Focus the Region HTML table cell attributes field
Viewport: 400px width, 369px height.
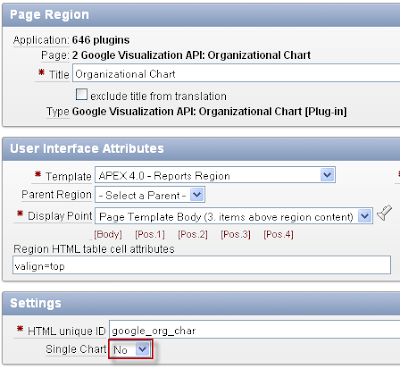[202, 265]
